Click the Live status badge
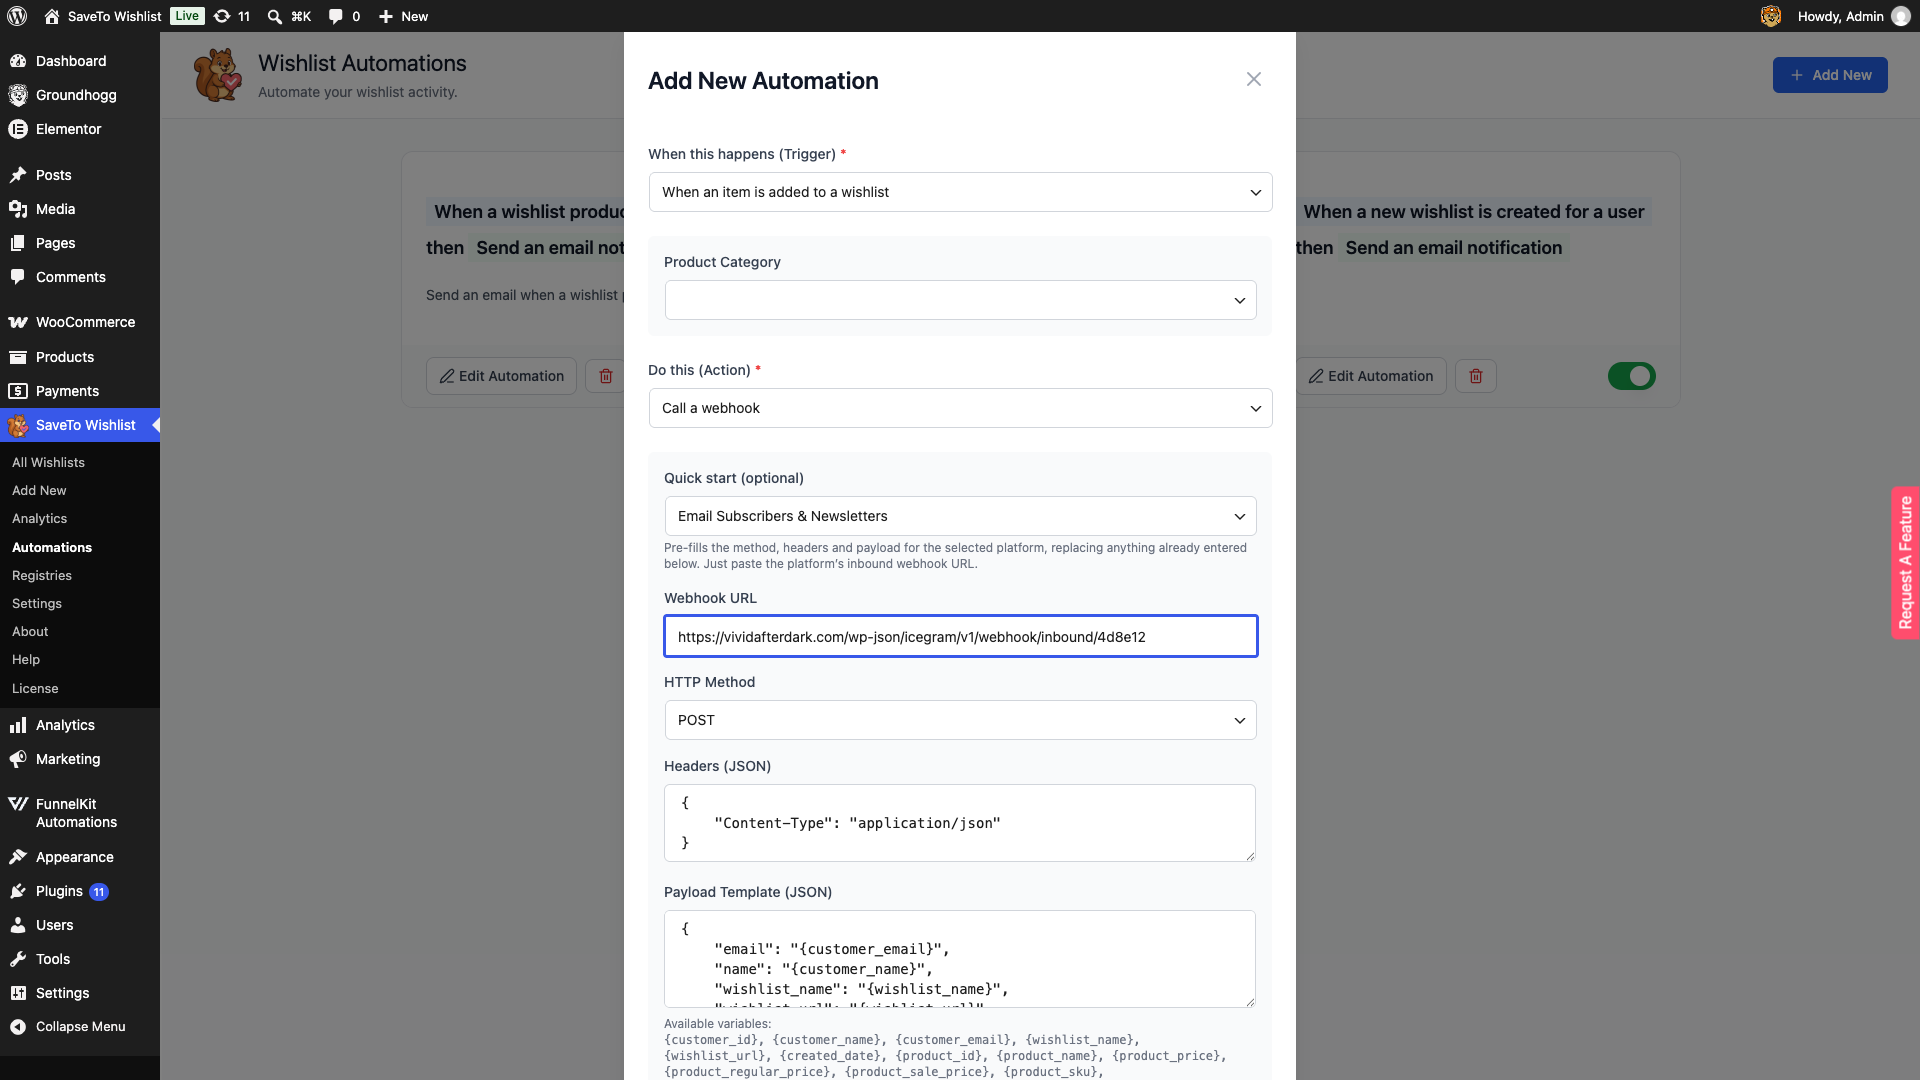 (x=187, y=16)
